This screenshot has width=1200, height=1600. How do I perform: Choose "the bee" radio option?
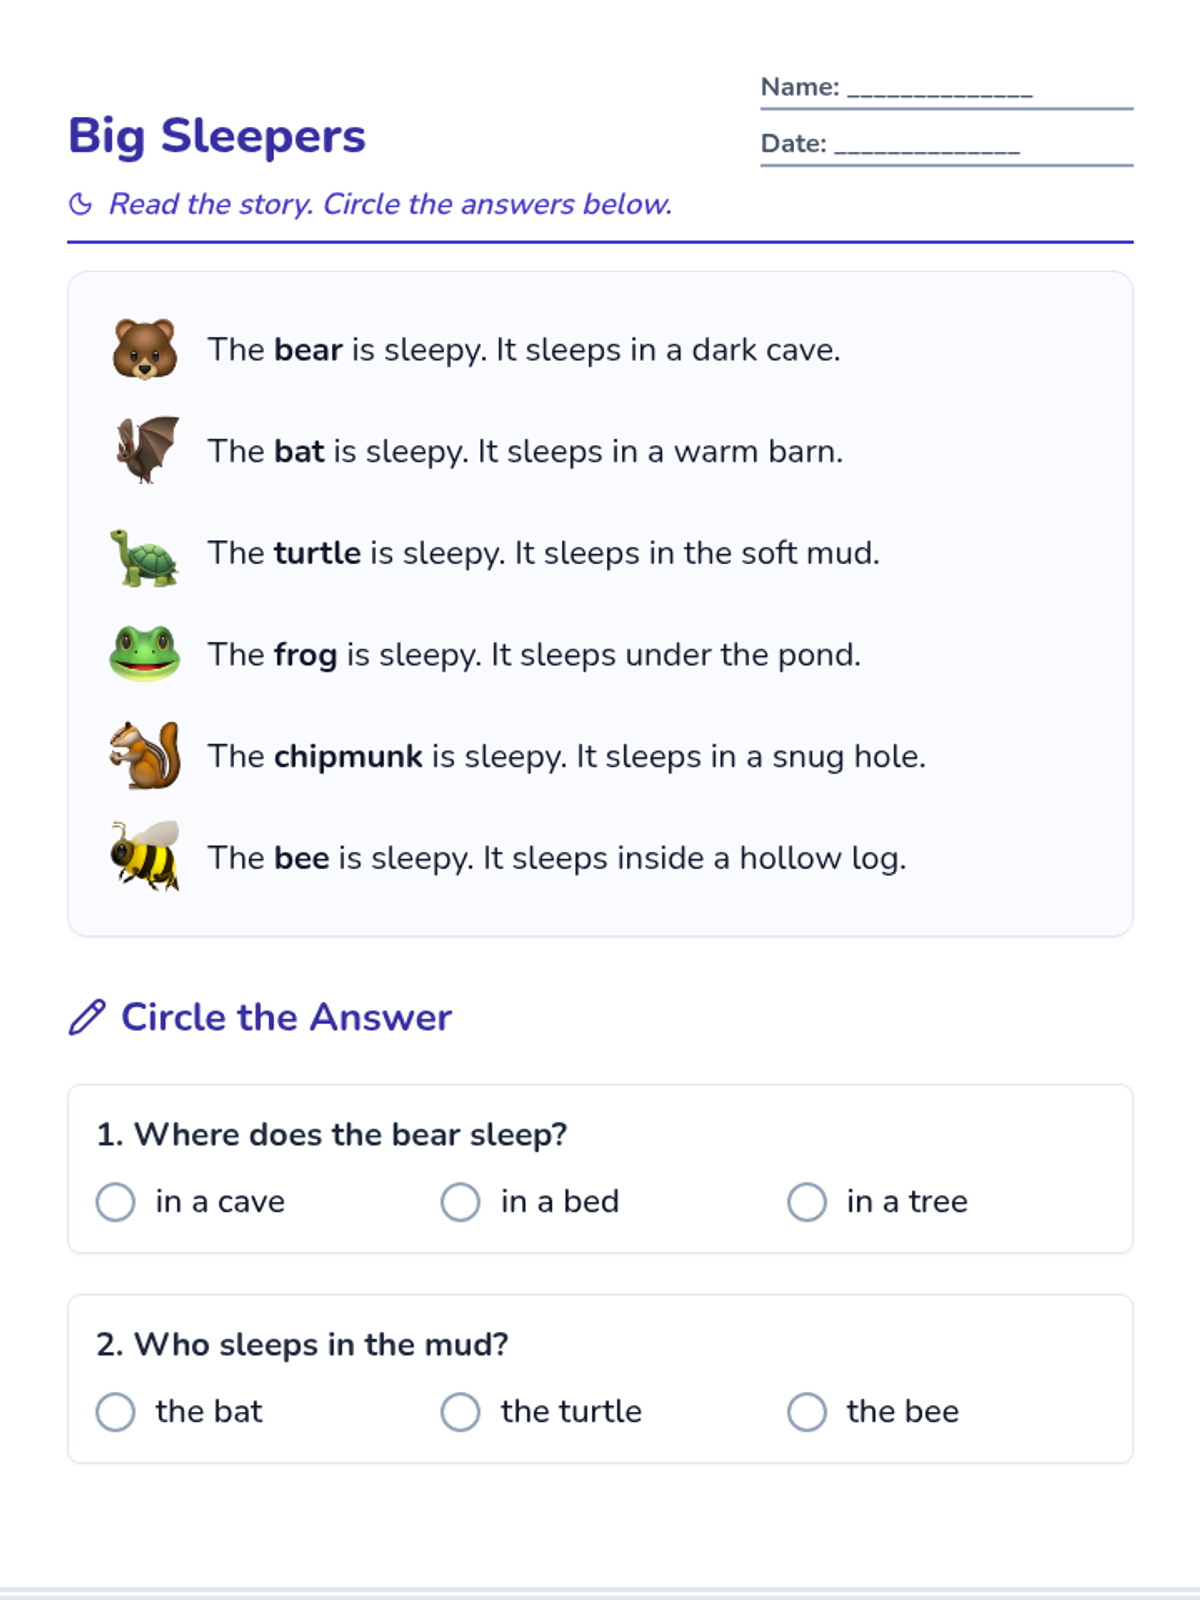coord(874,1411)
